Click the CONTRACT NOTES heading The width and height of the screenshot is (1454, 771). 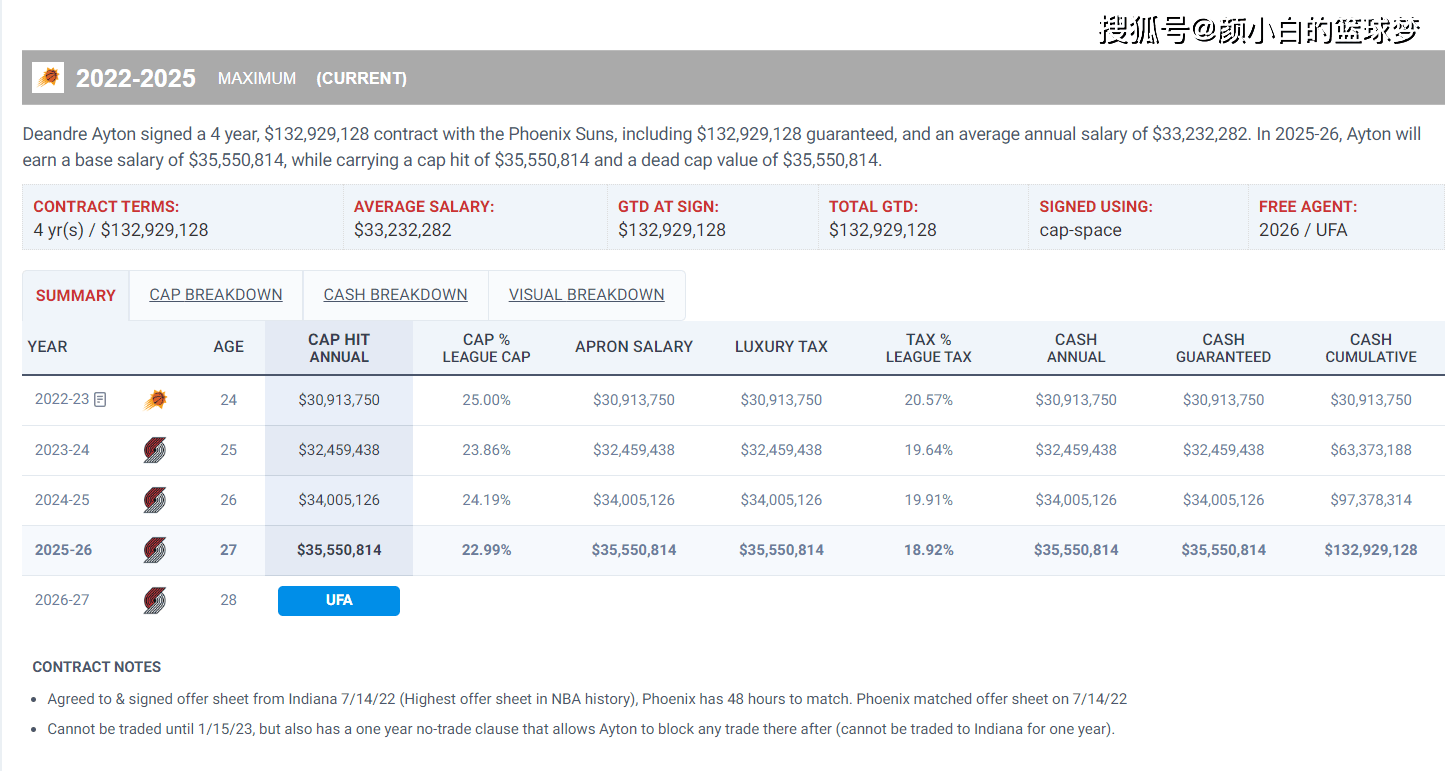97,667
